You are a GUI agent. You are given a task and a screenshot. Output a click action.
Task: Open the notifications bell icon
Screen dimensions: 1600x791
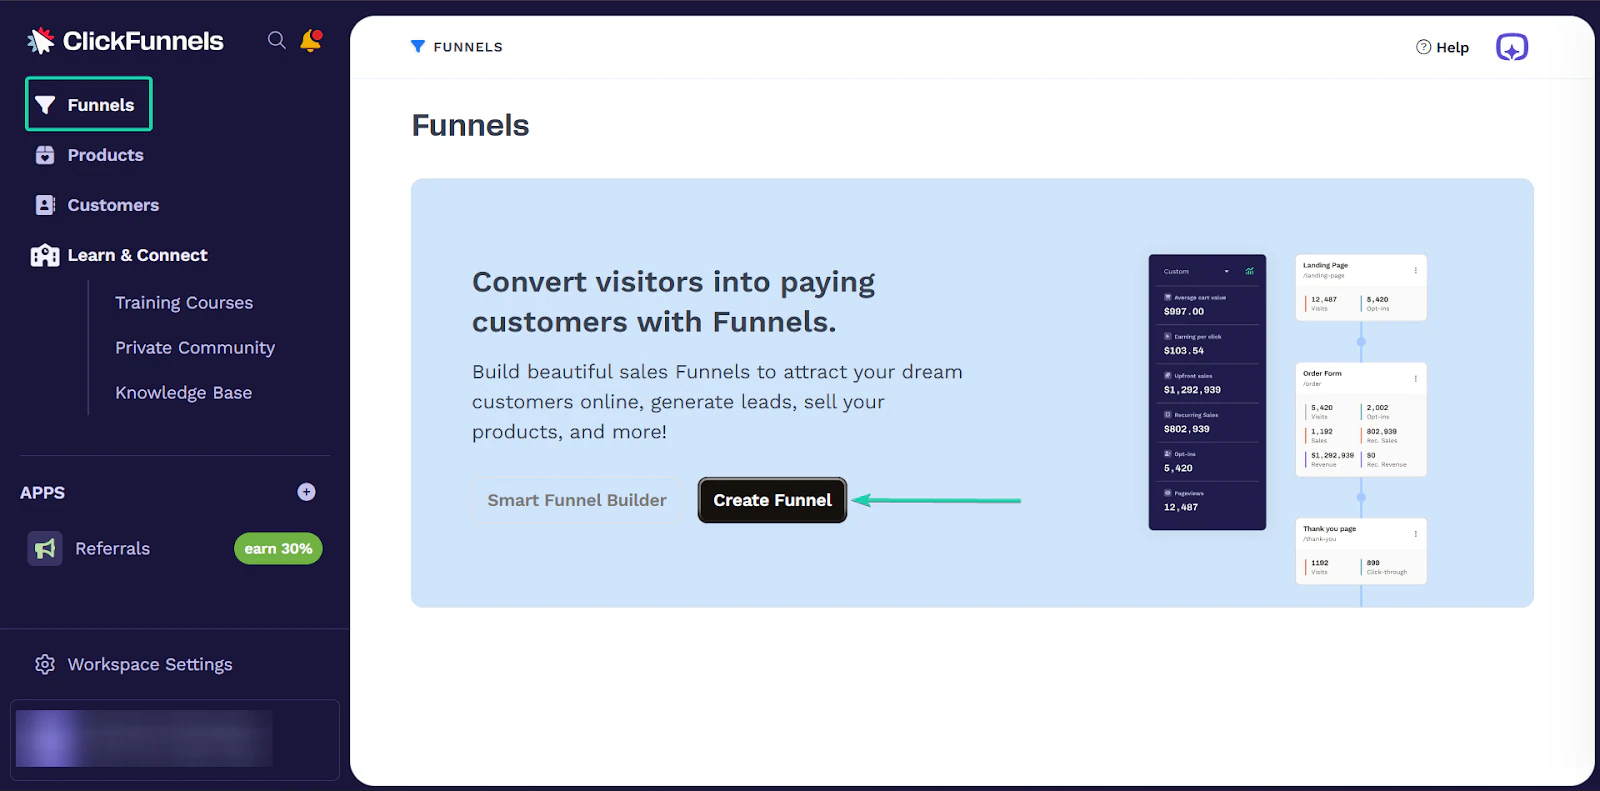[311, 41]
